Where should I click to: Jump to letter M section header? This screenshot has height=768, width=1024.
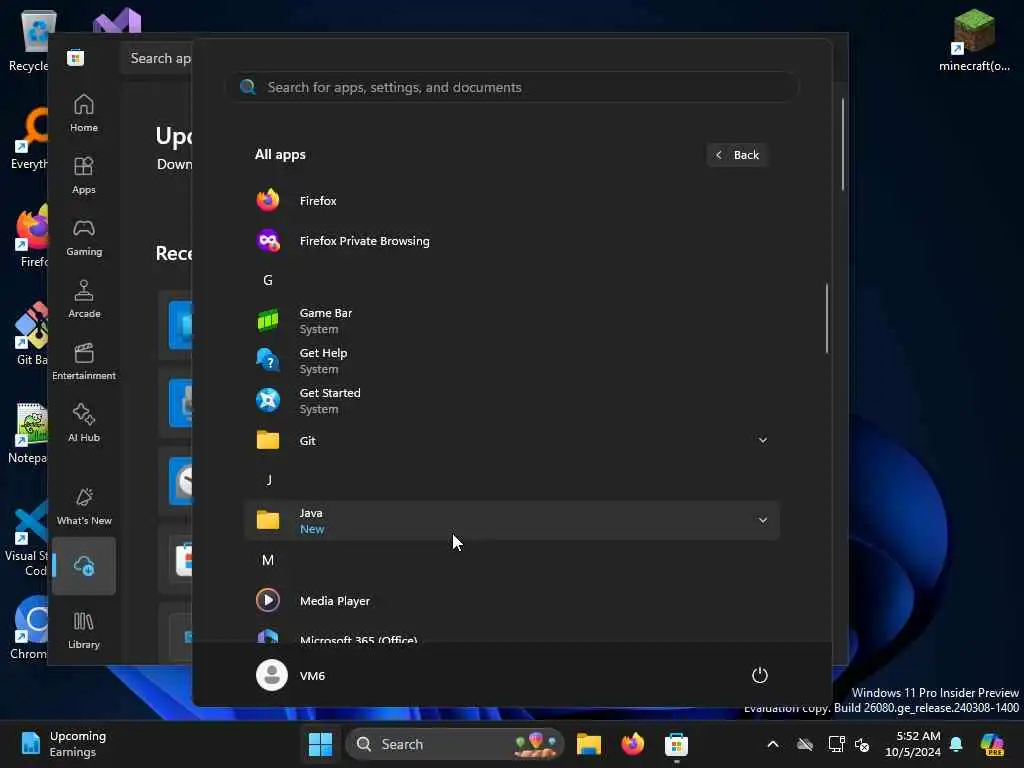point(268,560)
